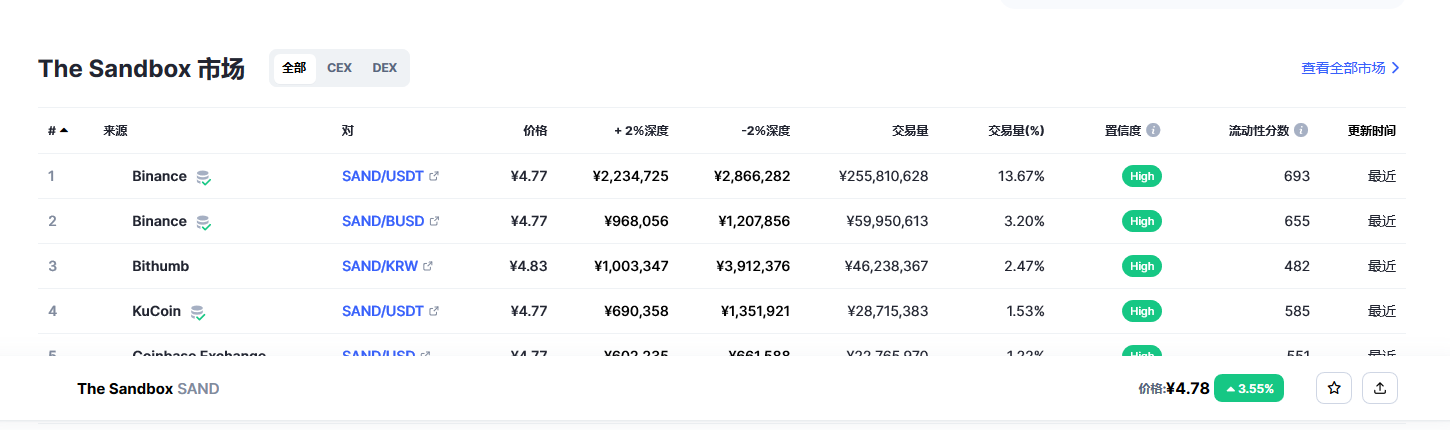Click the 置信度 info icon
Viewport: 1450px width, 430px height.
pyautogui.click(x=1153, y=130)
